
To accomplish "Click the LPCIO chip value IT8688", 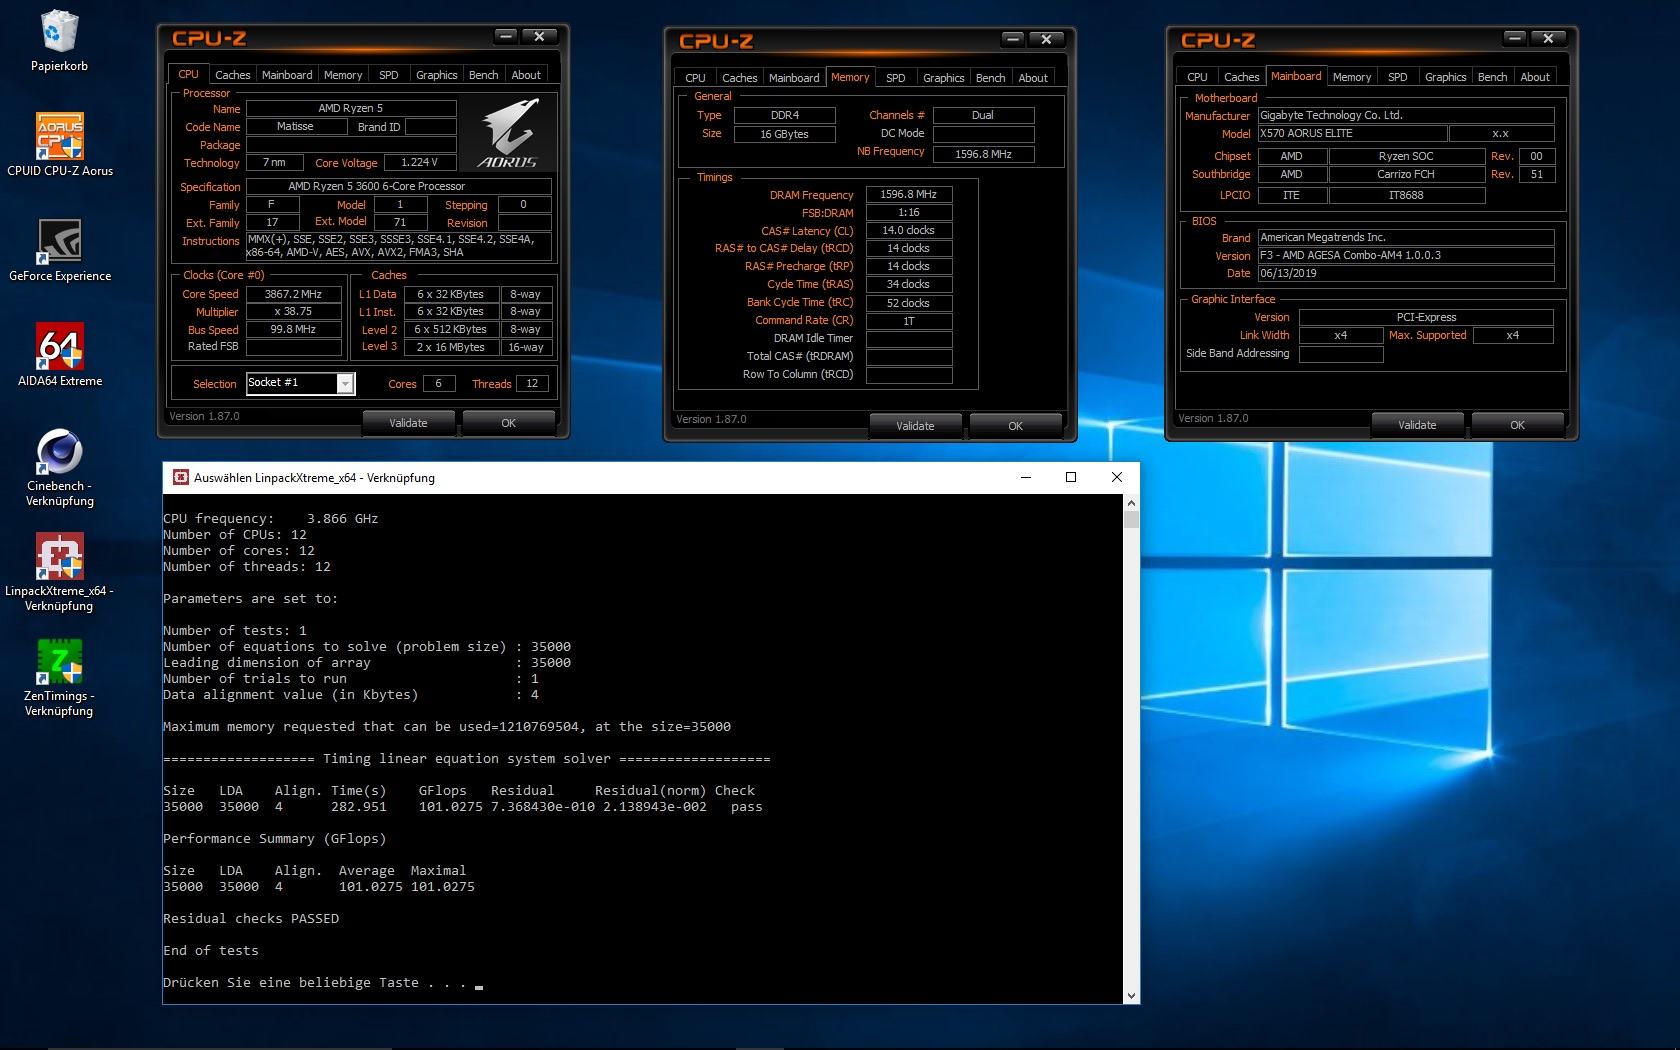I will pyautogui.click(x=1406, y=195).
